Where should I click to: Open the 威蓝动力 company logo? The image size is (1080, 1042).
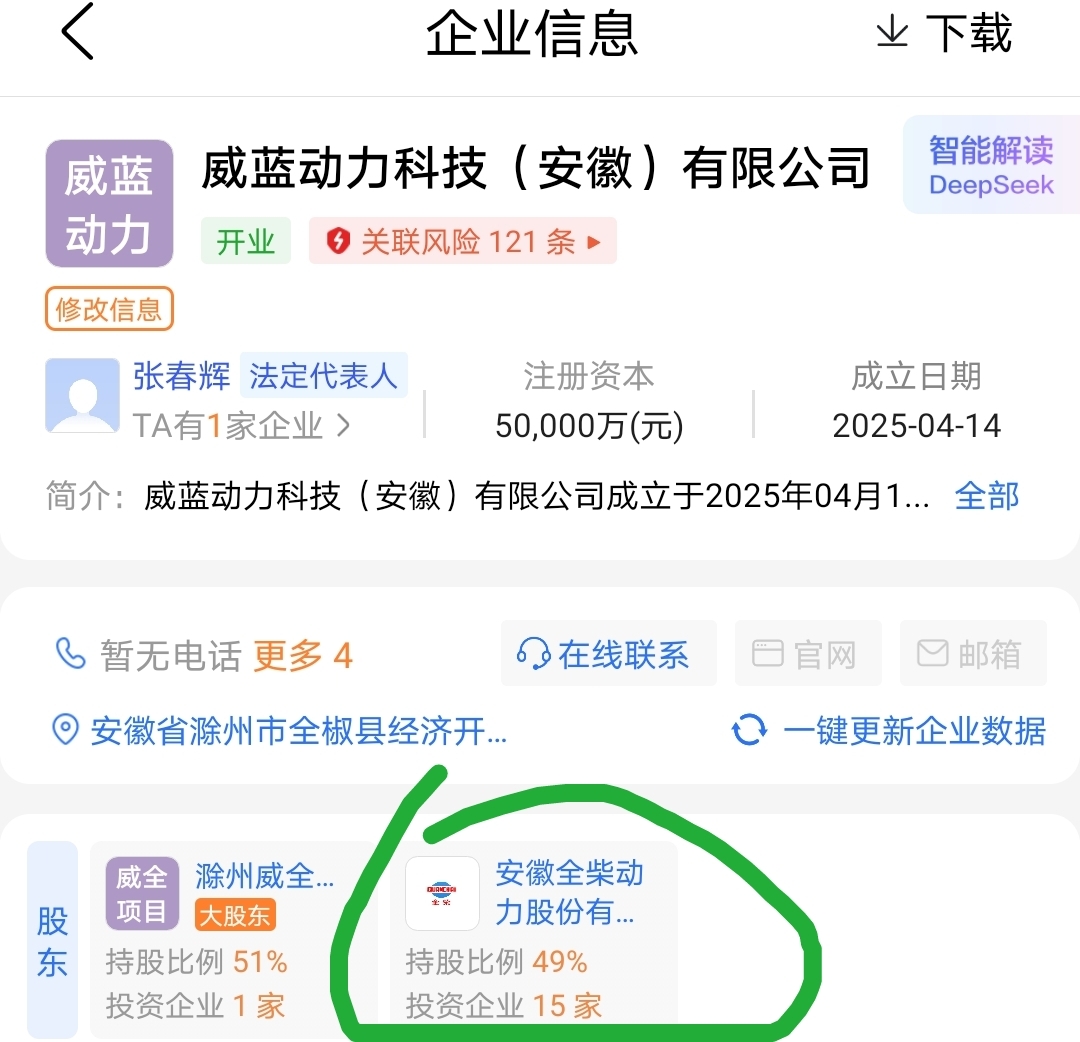coord(110,203)
